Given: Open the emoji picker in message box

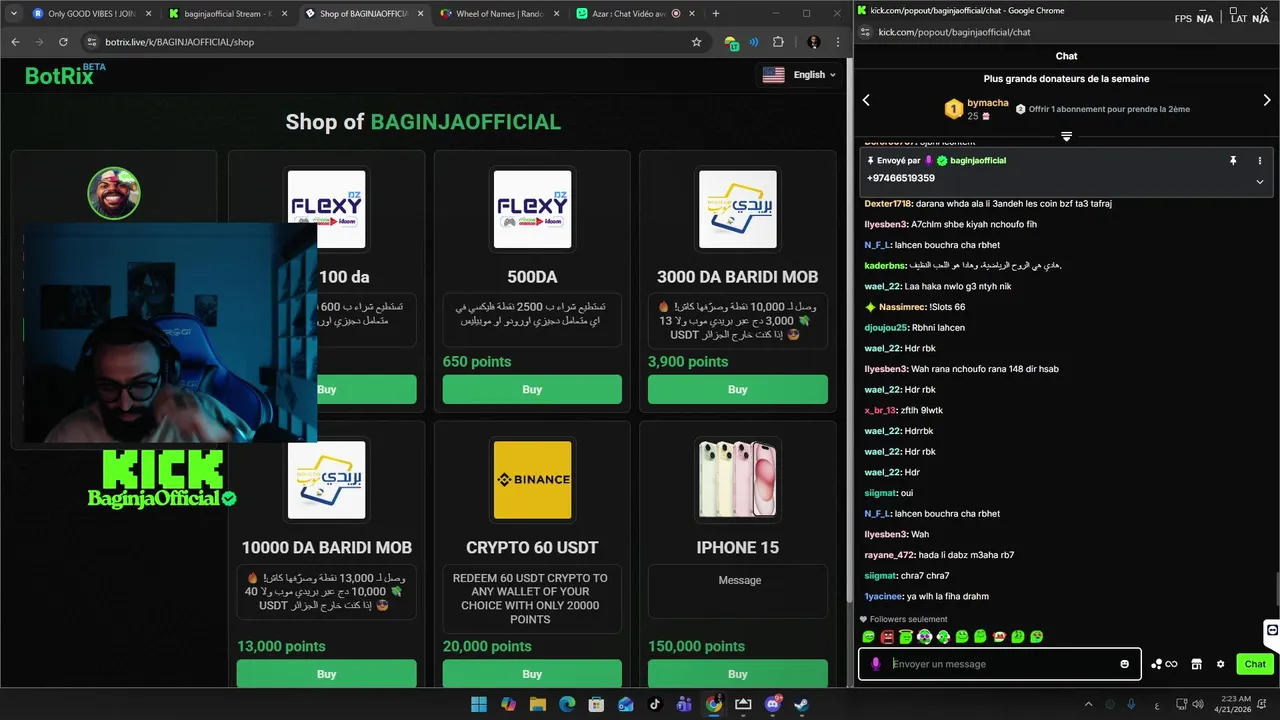Looking at the screenshot, I should tap(1125, 664).
